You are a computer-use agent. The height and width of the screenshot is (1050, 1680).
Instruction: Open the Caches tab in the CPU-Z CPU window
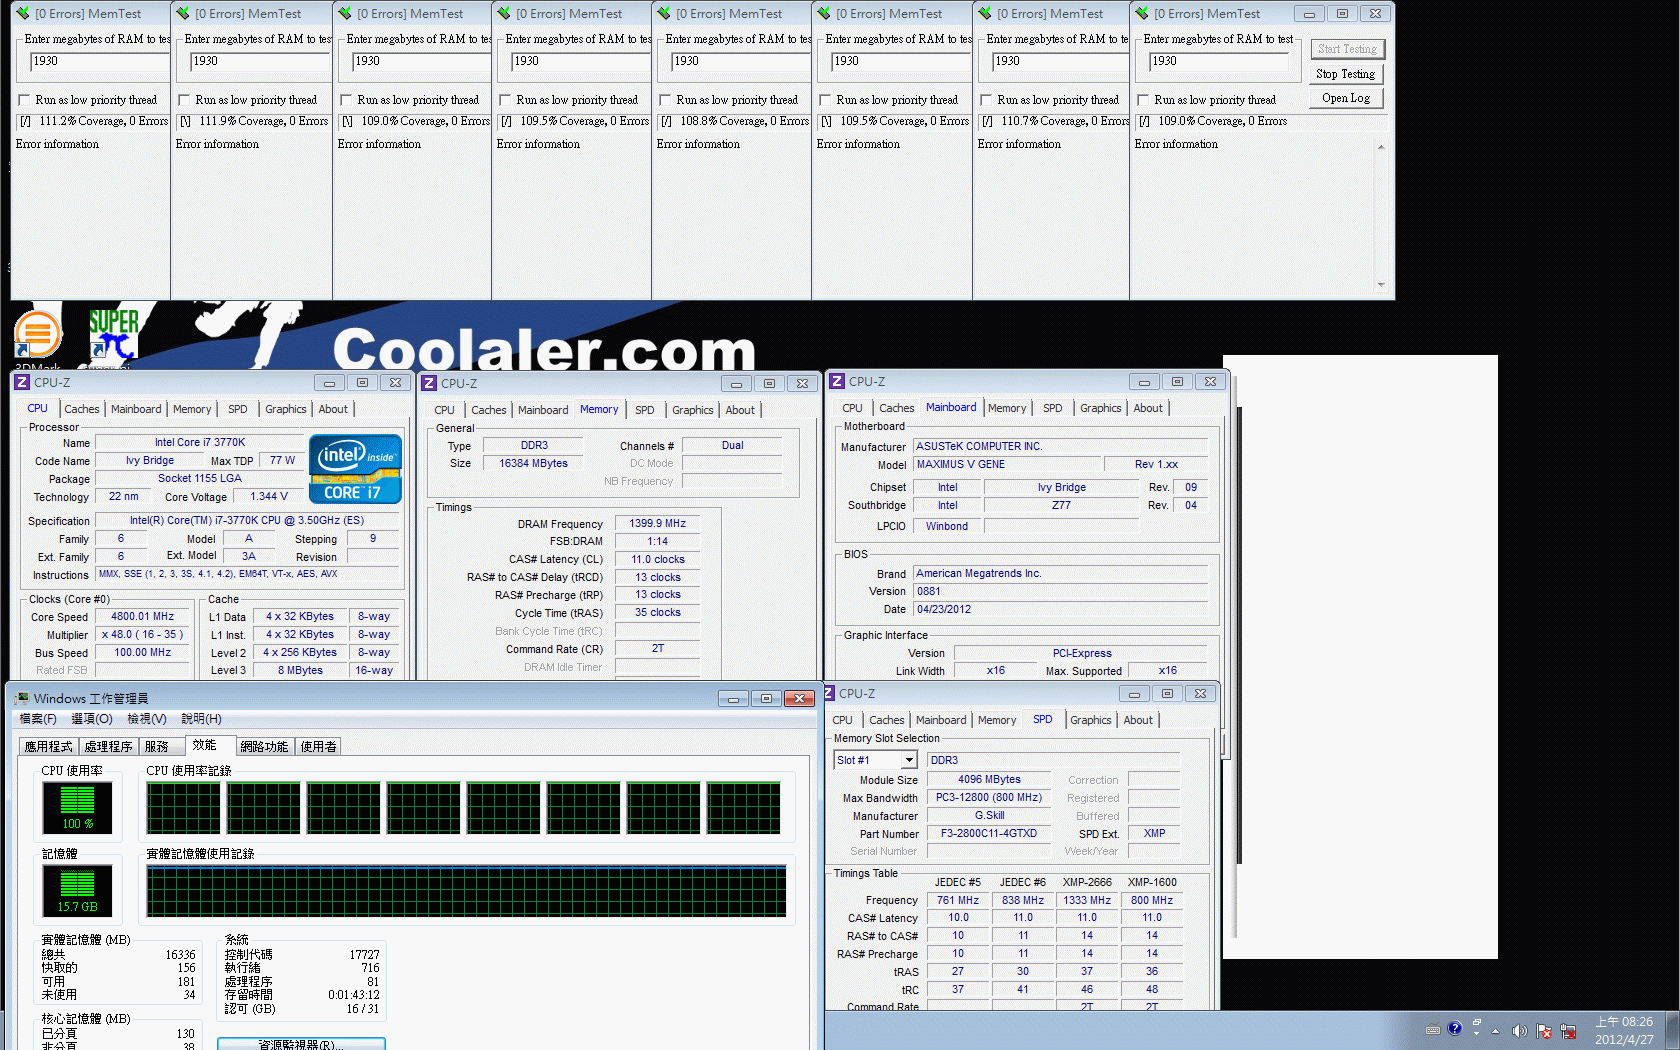(x=82, y=409)
